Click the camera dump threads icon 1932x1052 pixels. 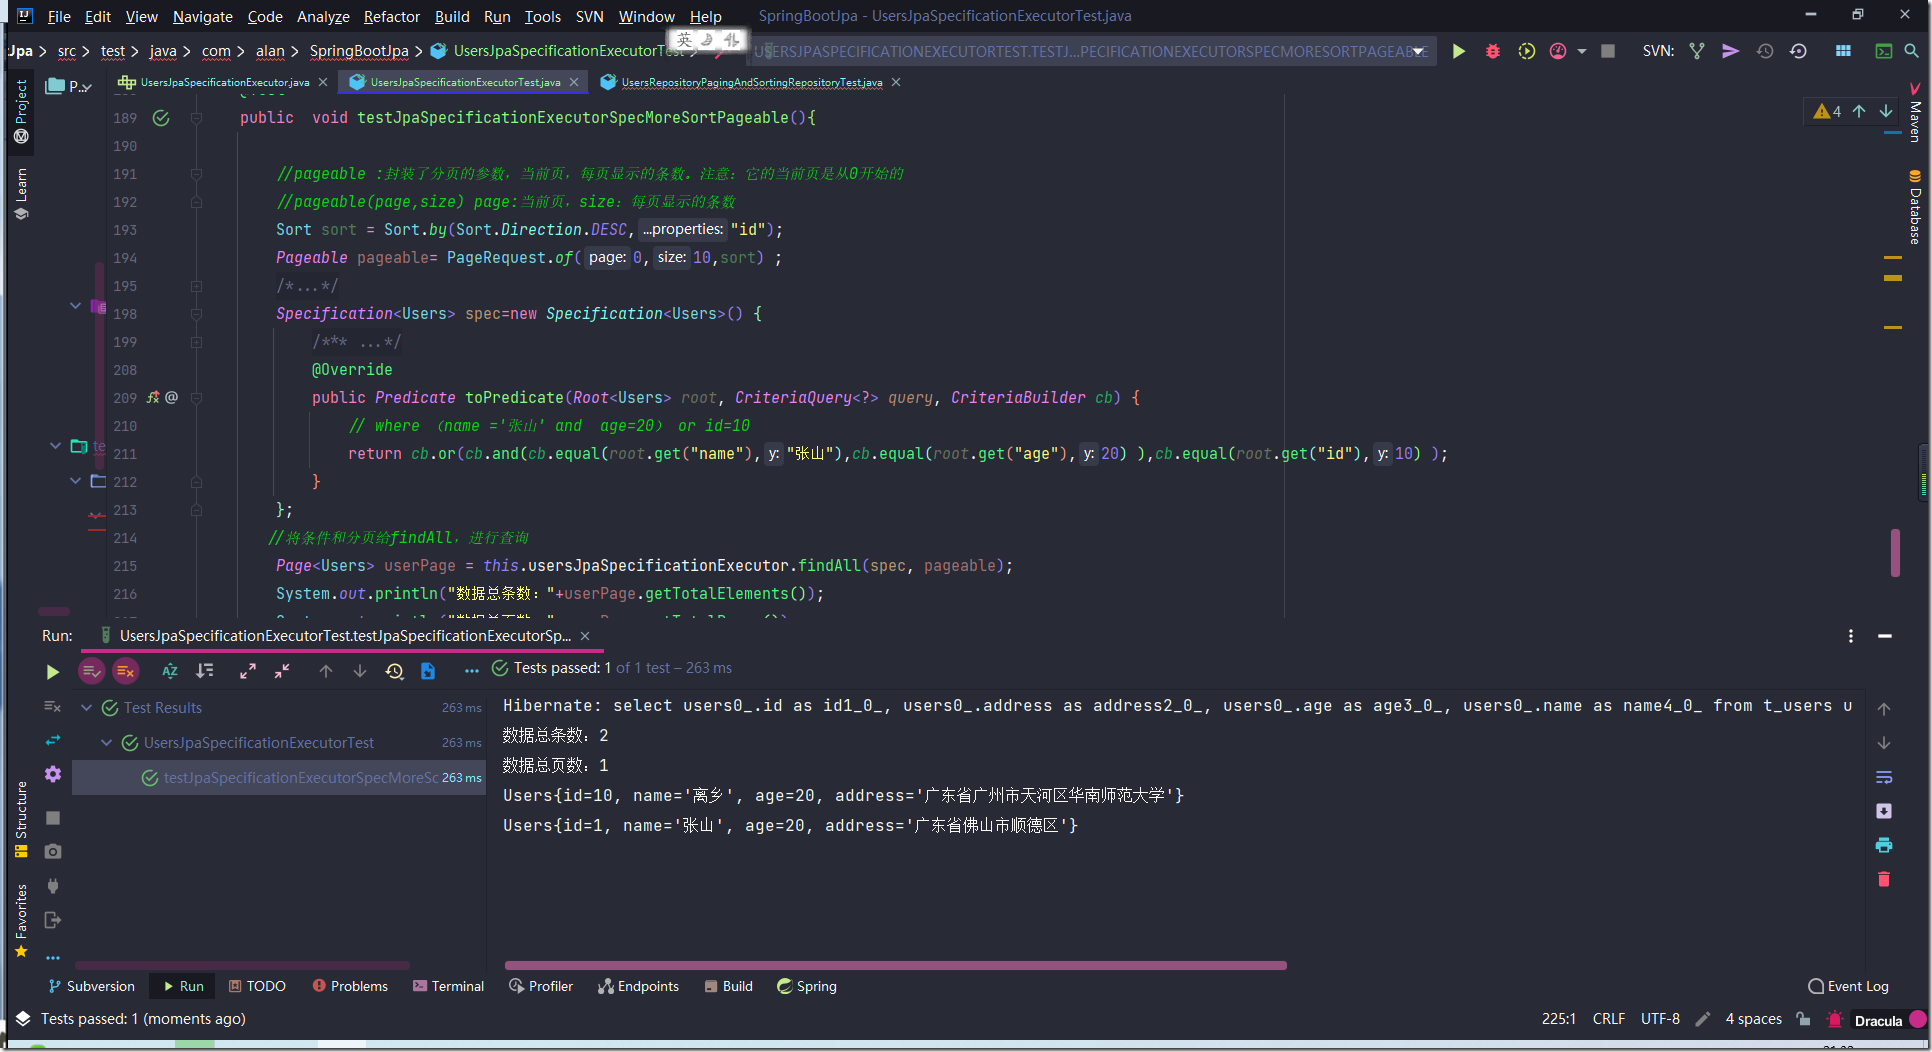[53, 852]
